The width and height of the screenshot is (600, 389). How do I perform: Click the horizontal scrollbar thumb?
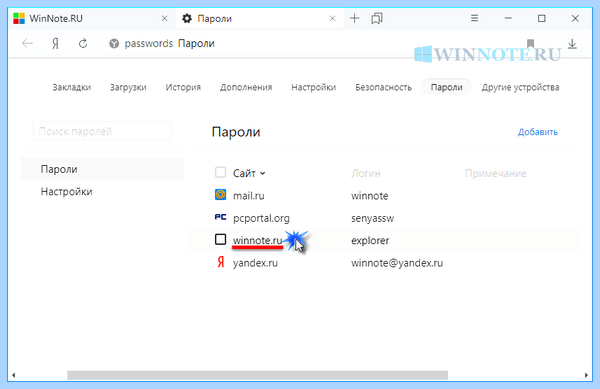258,375
